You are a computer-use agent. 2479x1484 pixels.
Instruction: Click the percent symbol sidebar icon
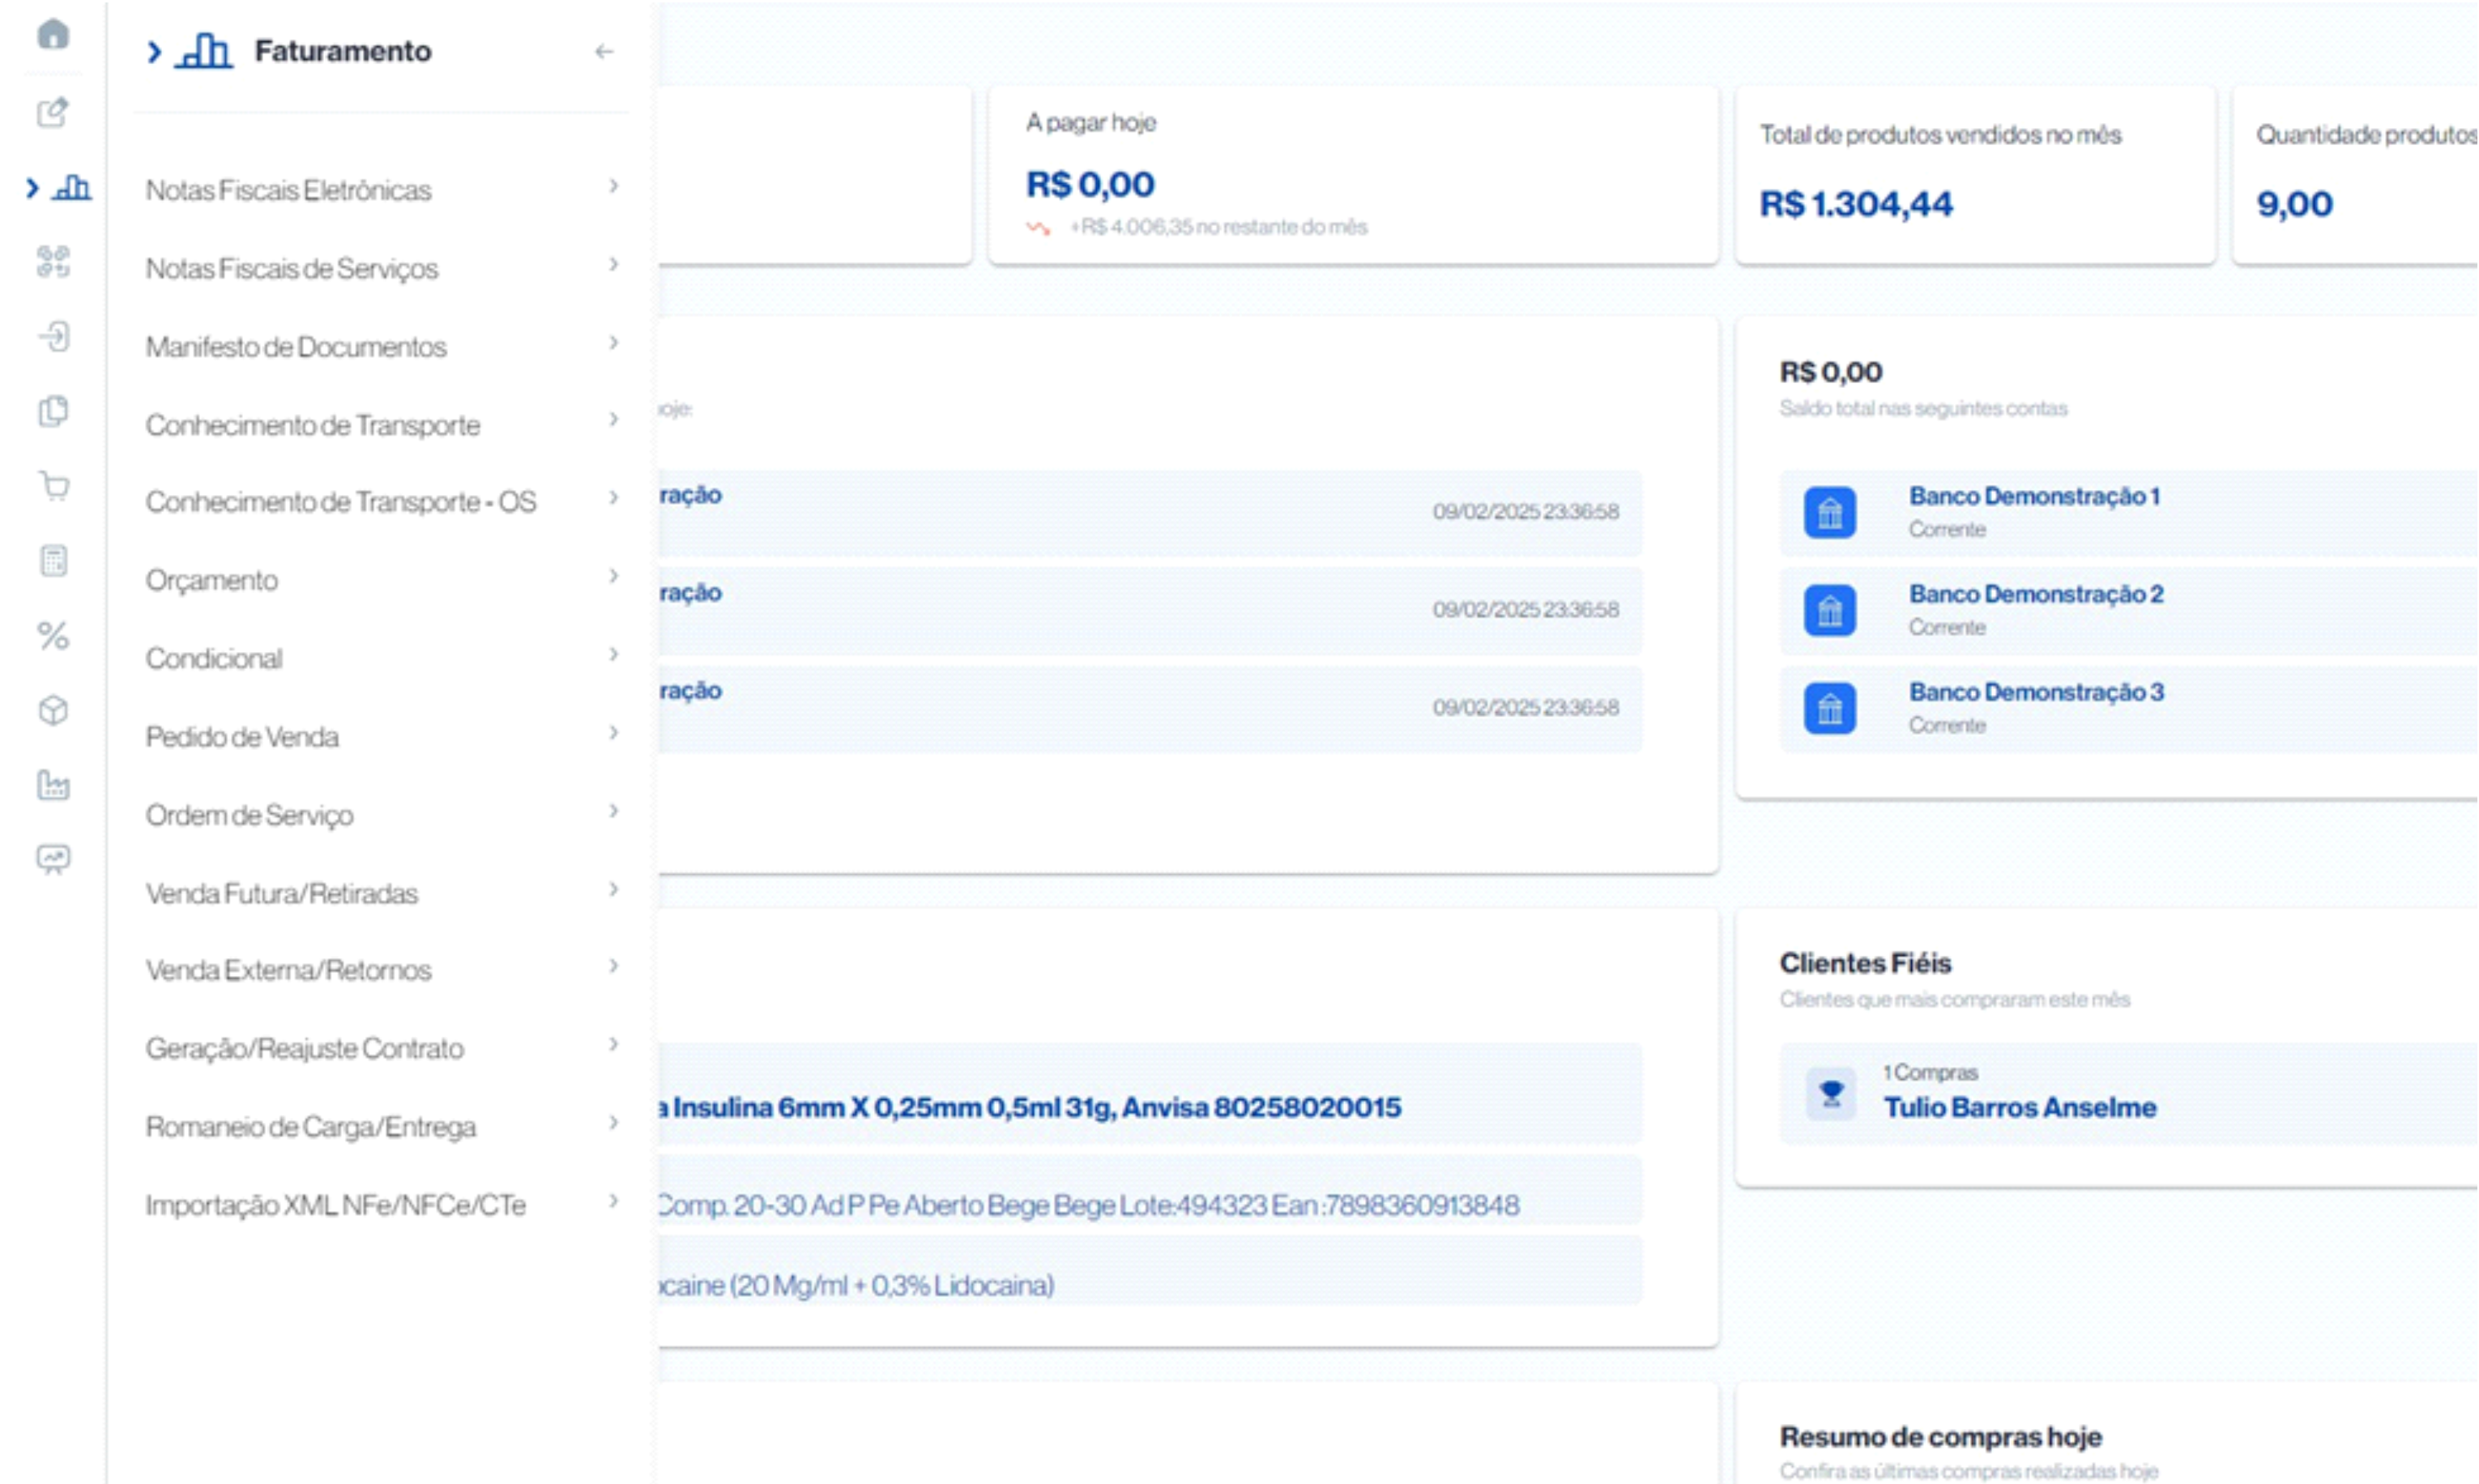click(53, 636)
